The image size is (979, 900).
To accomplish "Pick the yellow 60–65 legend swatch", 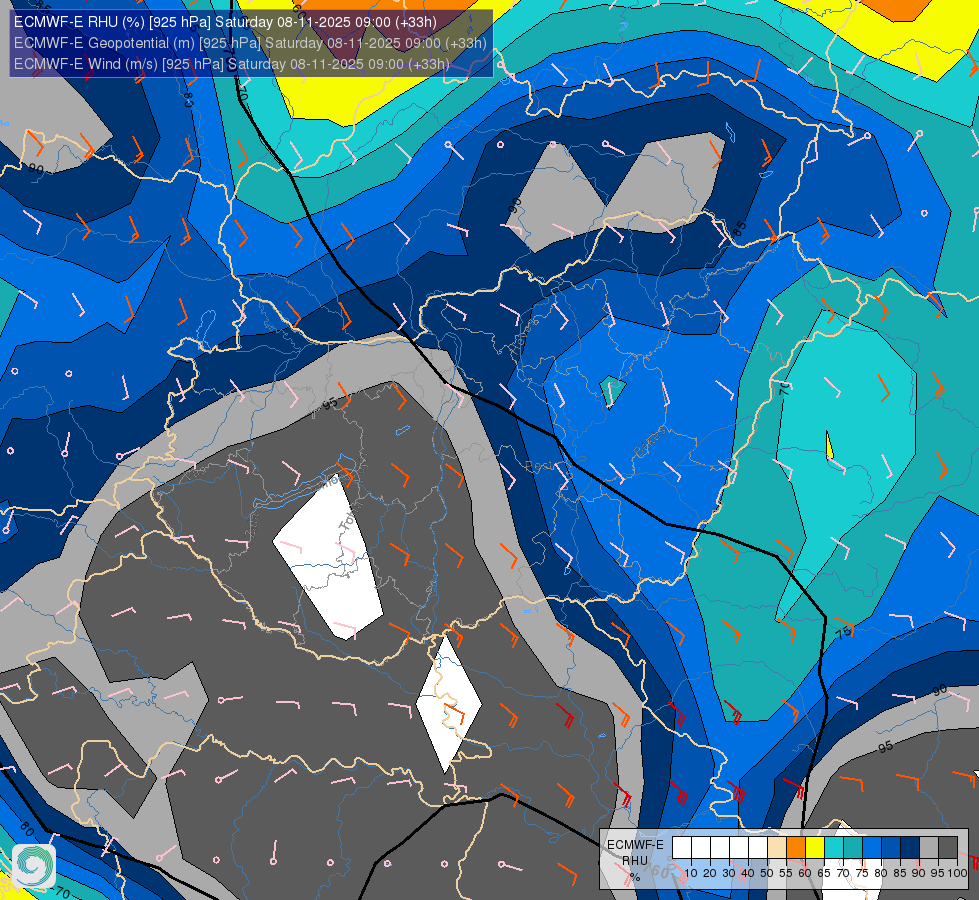I will click(815, 848).
